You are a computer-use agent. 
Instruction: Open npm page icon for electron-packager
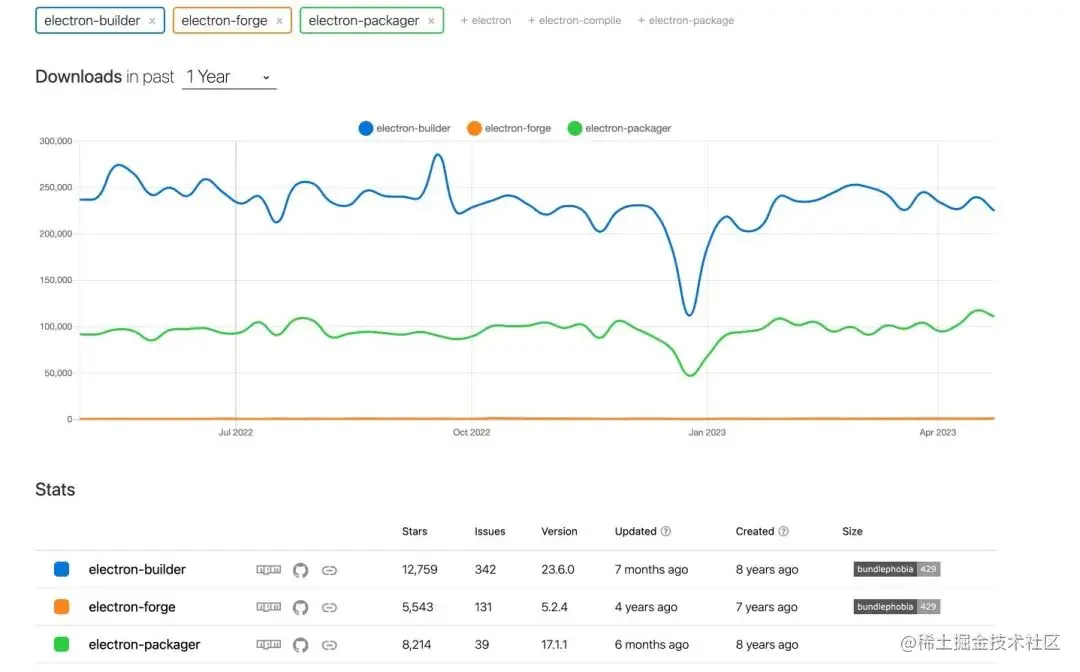269,644
